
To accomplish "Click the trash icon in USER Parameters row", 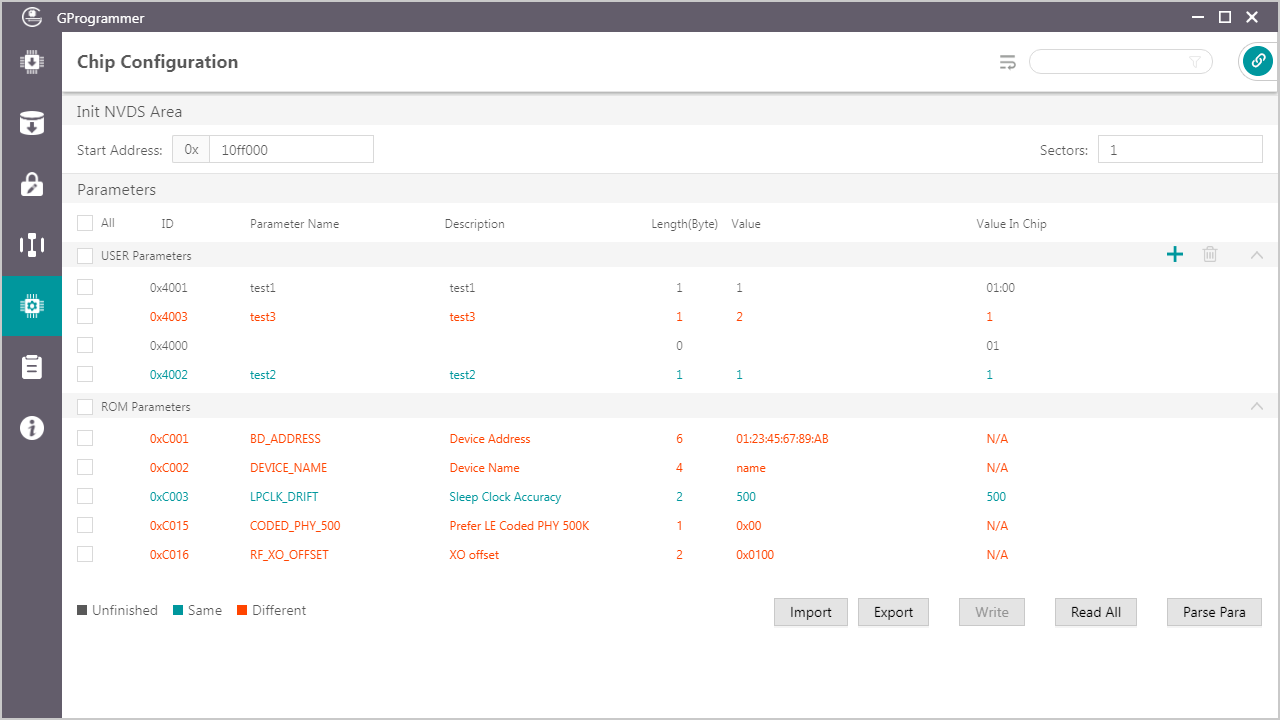I will tap(1210, 255).
